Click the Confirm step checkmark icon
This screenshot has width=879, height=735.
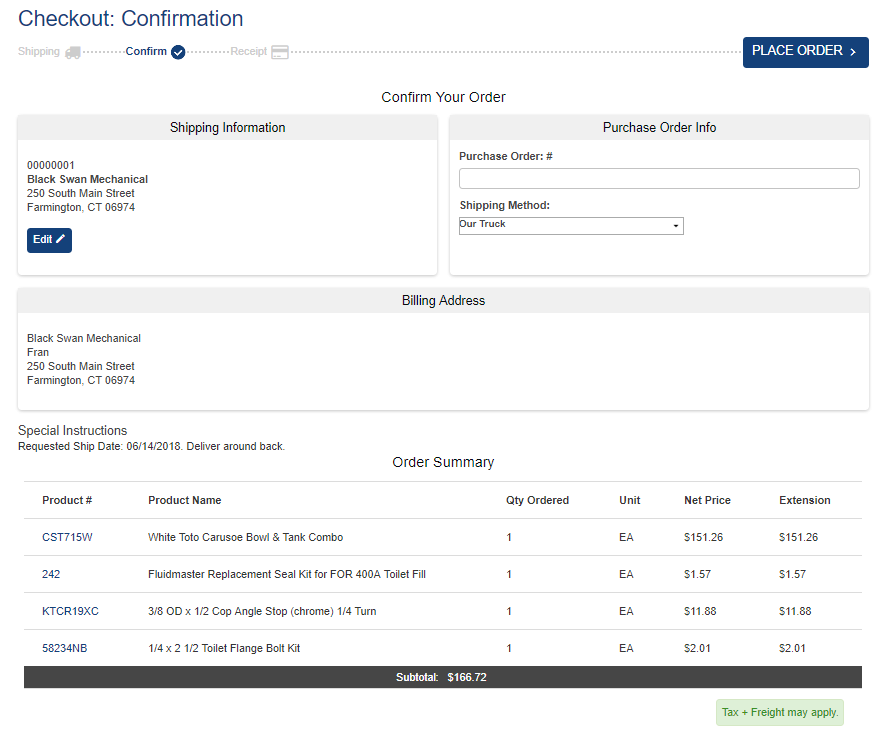[x=178, y=52]
